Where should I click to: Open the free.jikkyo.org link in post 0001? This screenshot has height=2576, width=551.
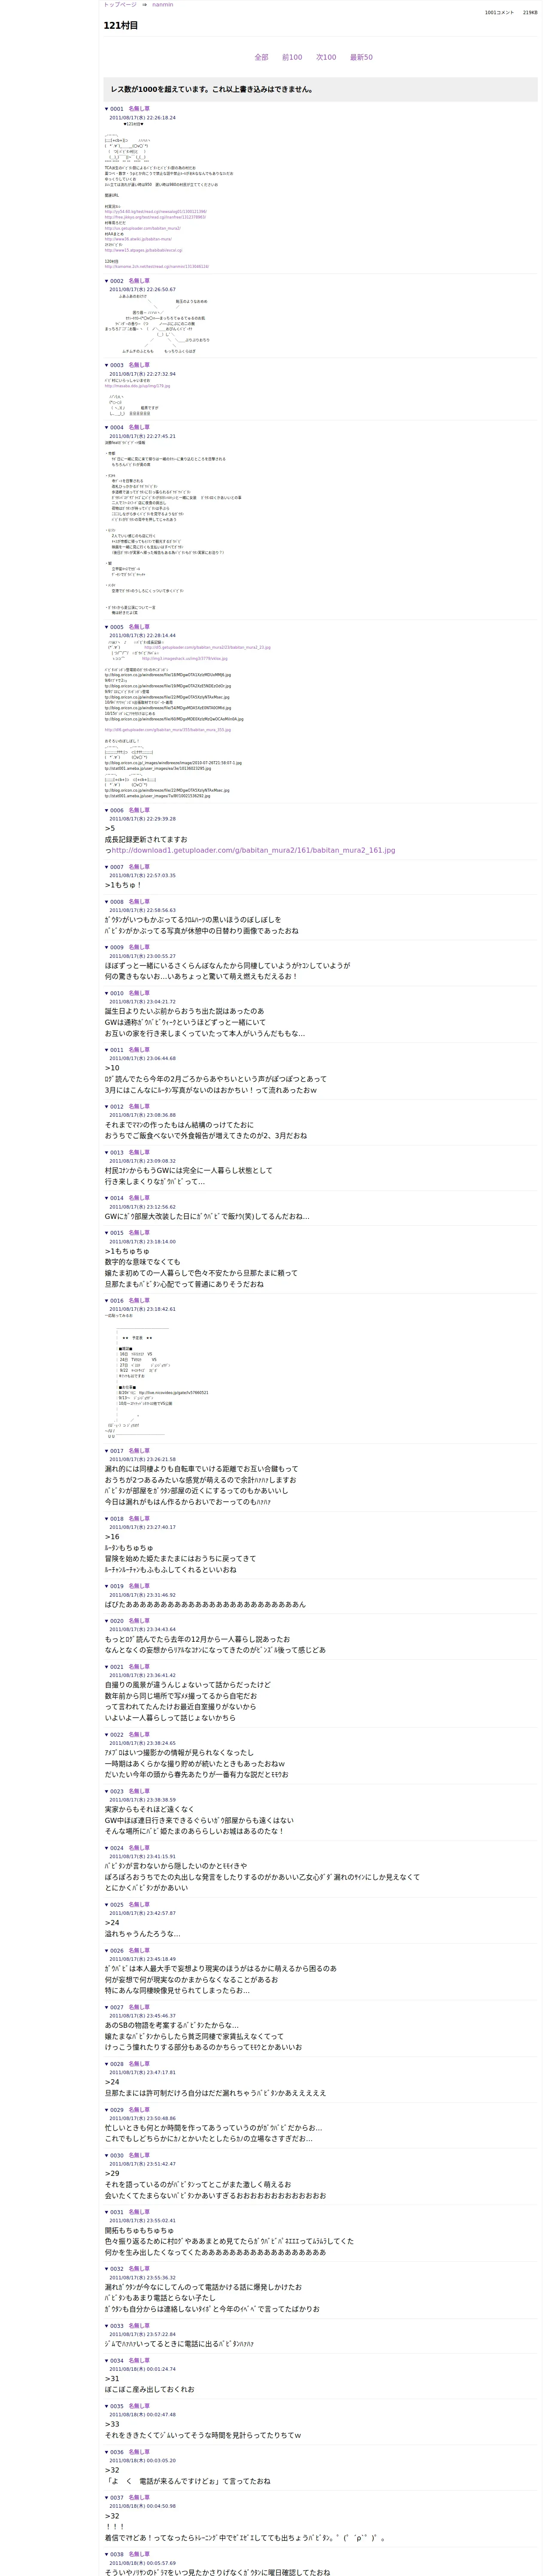click(155, 217)
